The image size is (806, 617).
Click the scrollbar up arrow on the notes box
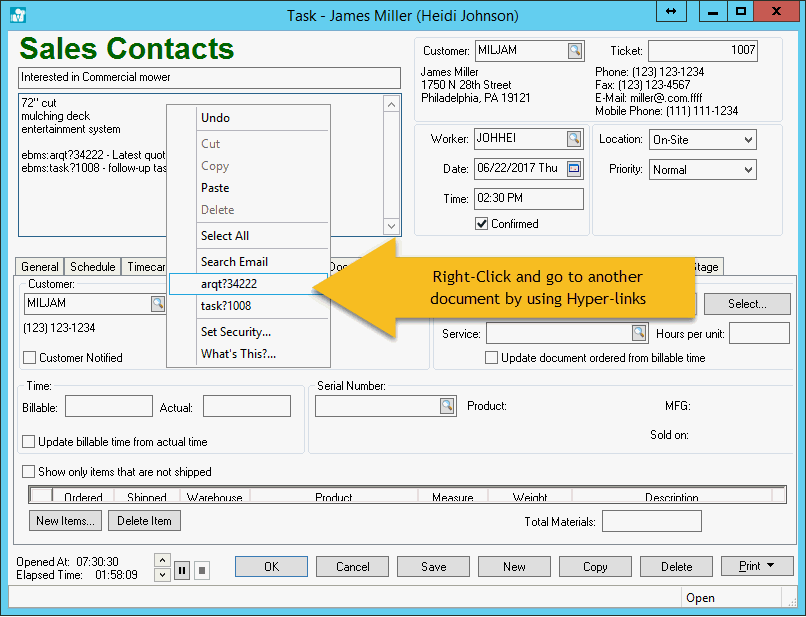(391, 103)
